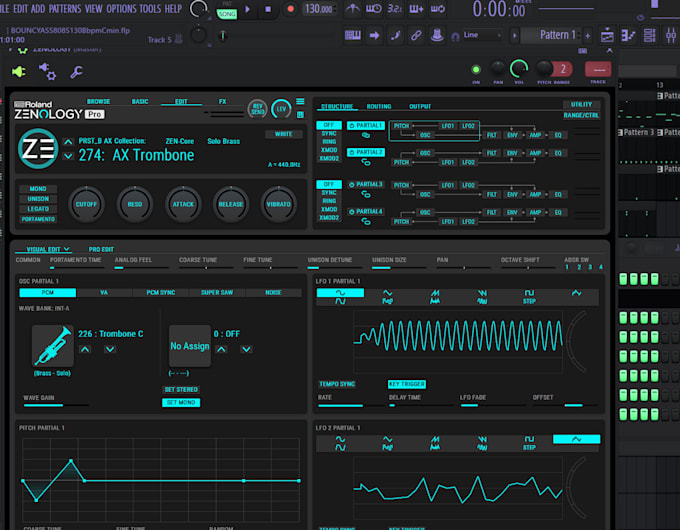This screenshot has height=530, width=680.
Task: Adjust the LFO 1 RATE slider
Action: 351,406
